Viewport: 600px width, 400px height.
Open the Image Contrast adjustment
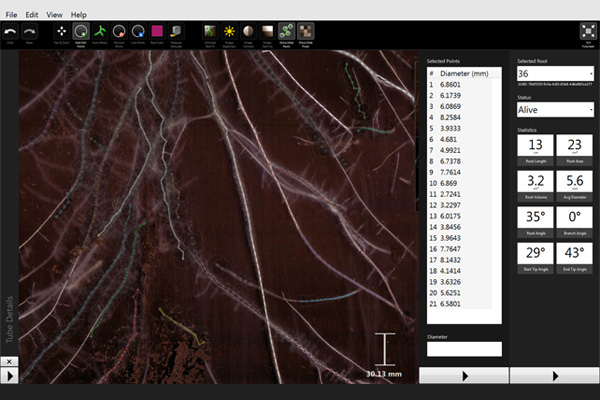coord(247,32)
